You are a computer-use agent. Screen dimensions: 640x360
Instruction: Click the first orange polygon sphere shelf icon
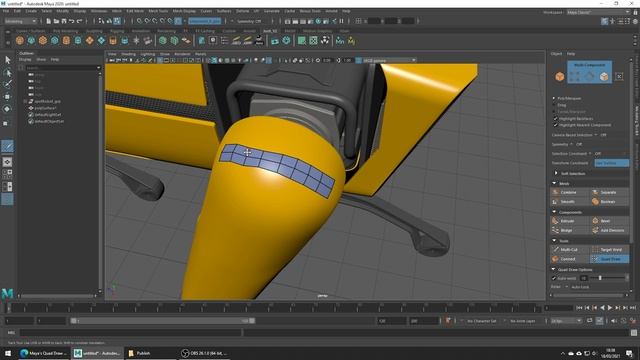(20, 40)
